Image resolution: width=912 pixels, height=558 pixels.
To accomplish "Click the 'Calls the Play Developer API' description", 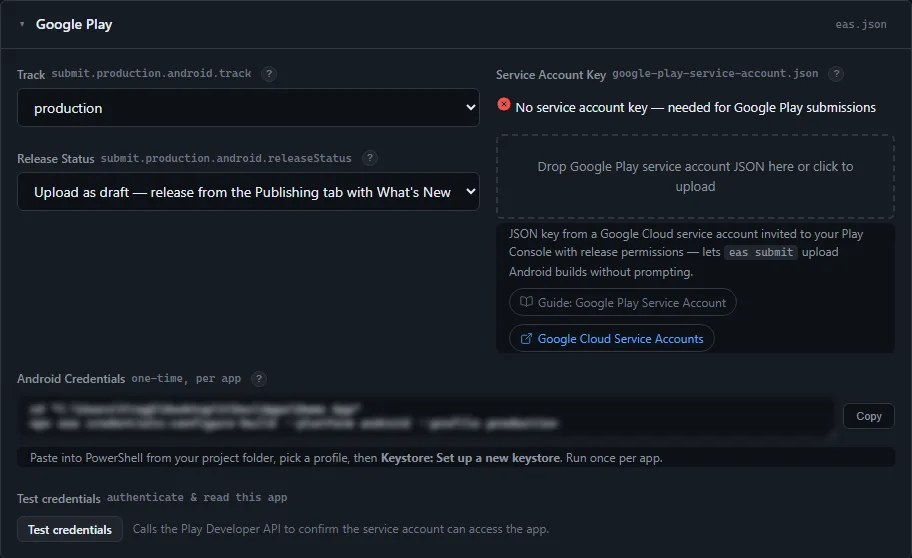I will pyautogui.click(x=341, y=529).
